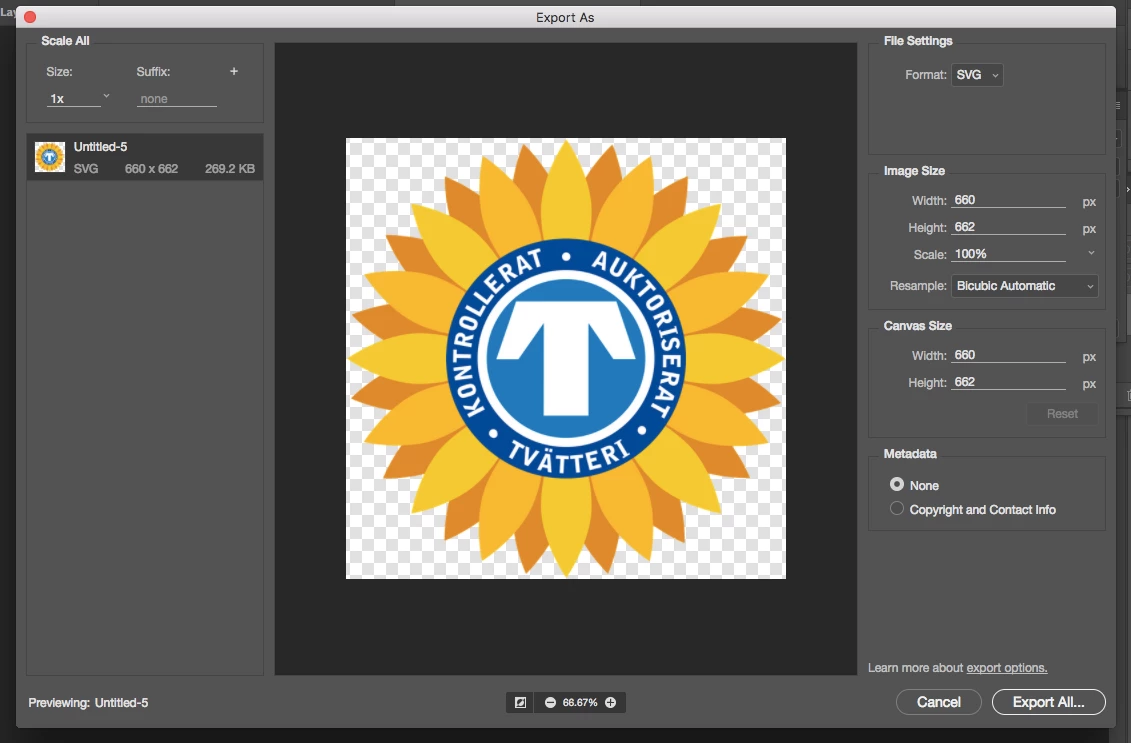The height and width of the screenshot is (743, 1131).
Task: Open the Scale percentage dropdown arrow
Action: tap(1091, 253)
